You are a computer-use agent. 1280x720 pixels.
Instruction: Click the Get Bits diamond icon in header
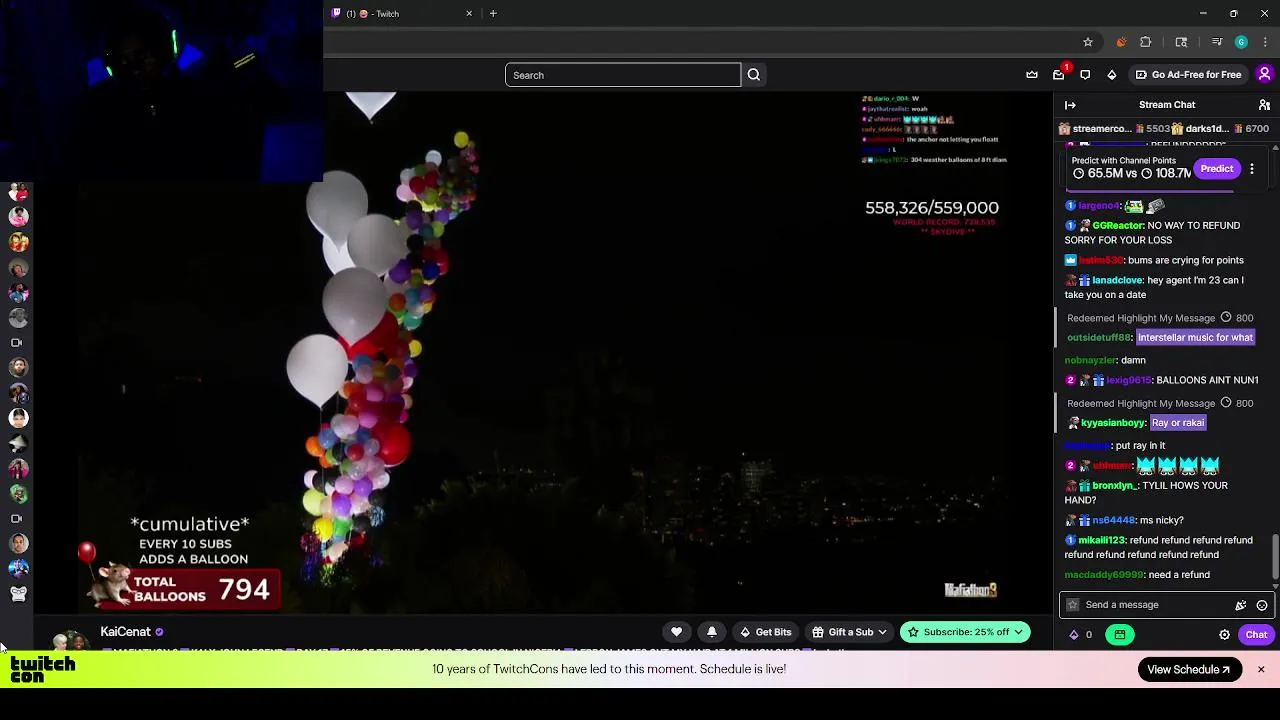pyautogui.click(x=1112, y=75)
